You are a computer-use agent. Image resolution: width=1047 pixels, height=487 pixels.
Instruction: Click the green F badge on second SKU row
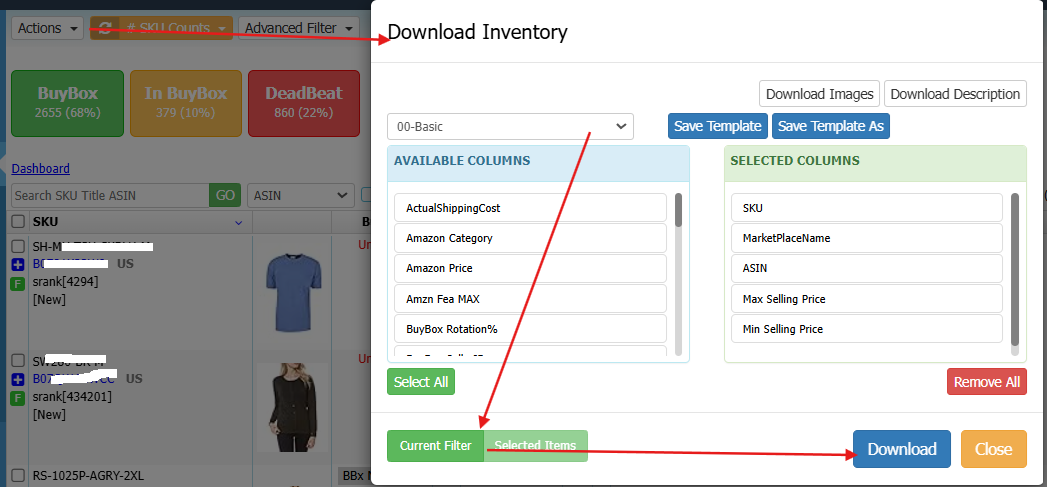(x=18, y=398)
